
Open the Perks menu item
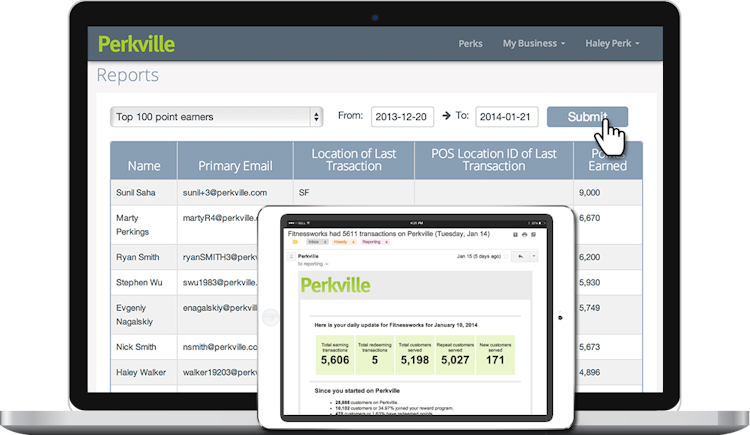[x=470, y=44]
